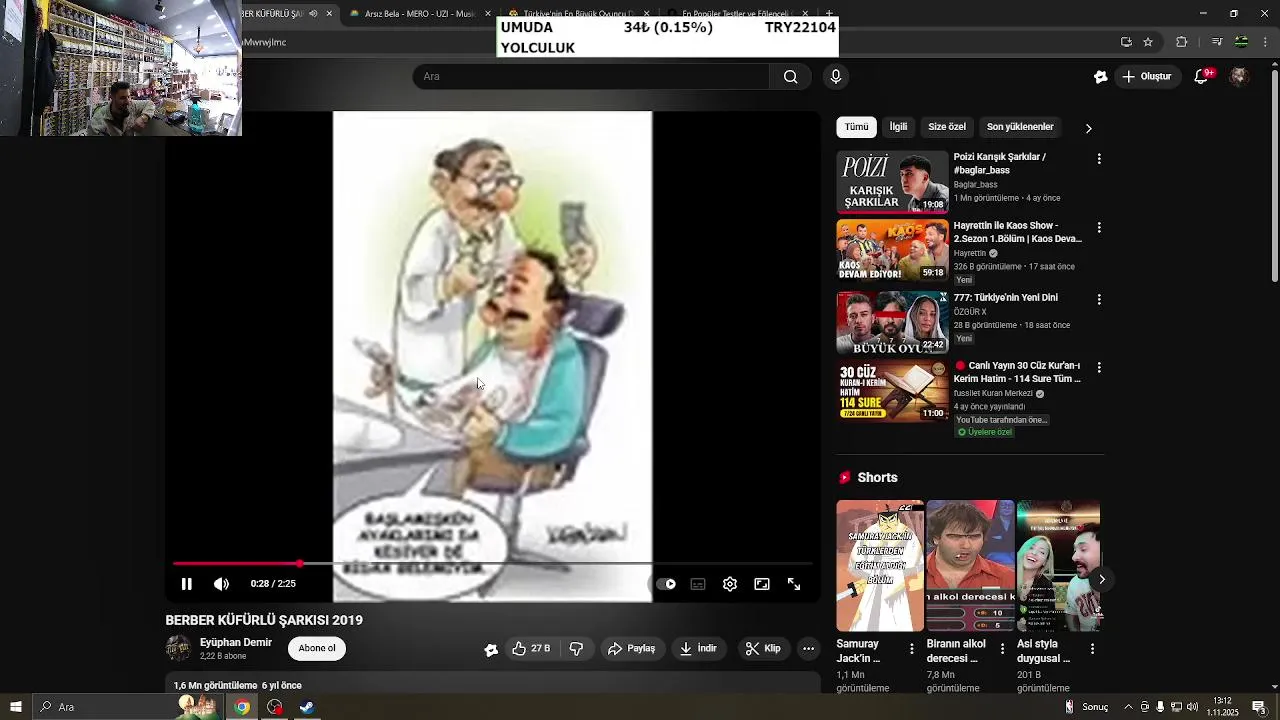Click the 'Klip' scissors button

[762, 649]
